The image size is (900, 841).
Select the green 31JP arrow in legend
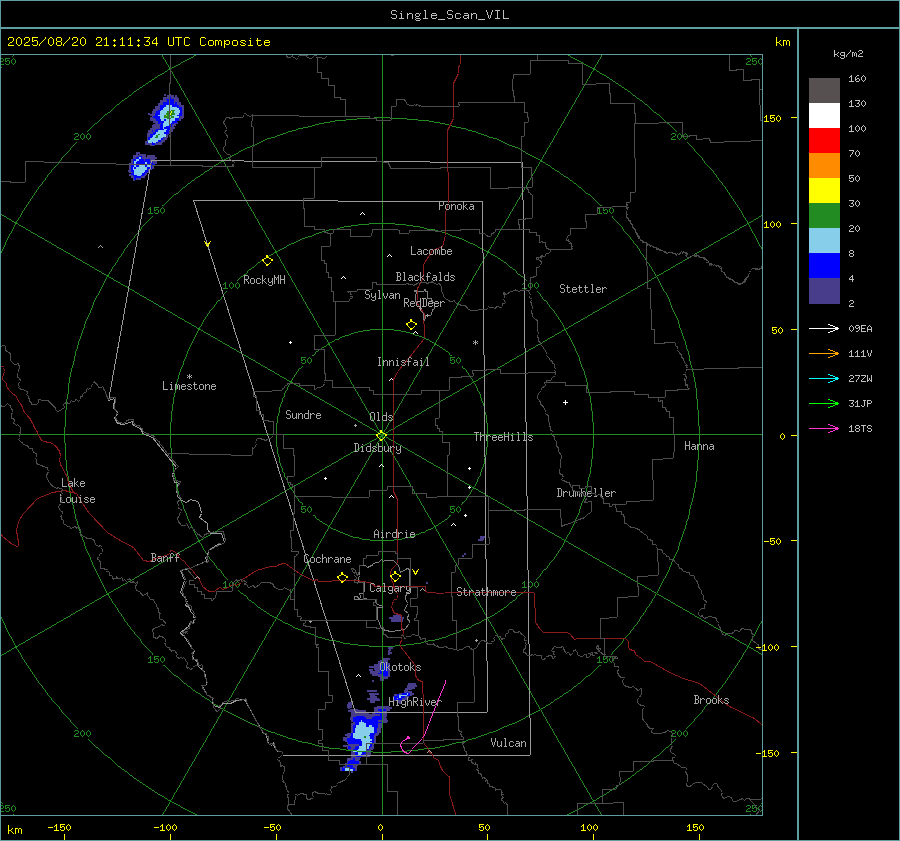[x=824, y=404]
